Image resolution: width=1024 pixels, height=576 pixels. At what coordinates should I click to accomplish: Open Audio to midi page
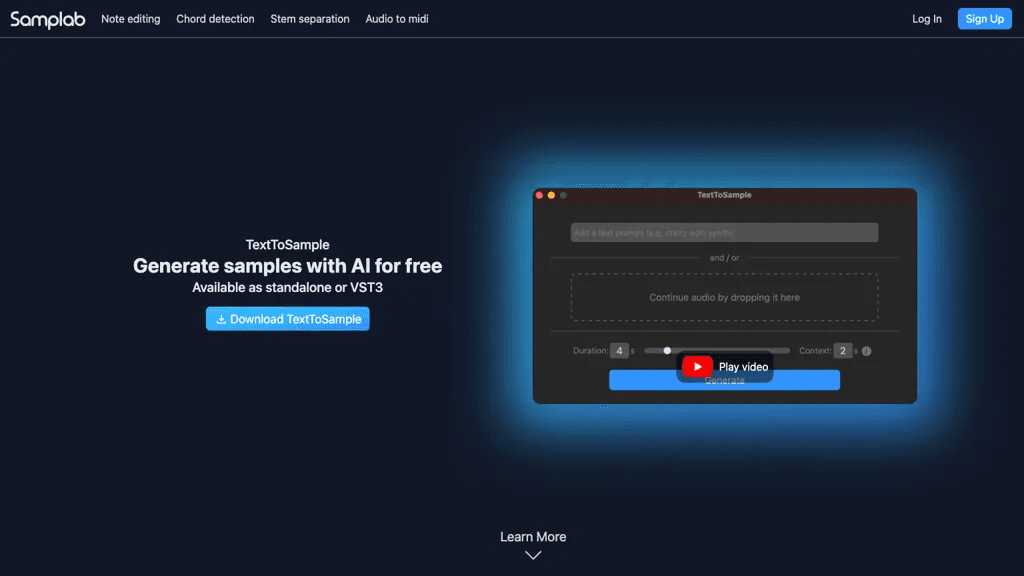click(x=397, y=19)
